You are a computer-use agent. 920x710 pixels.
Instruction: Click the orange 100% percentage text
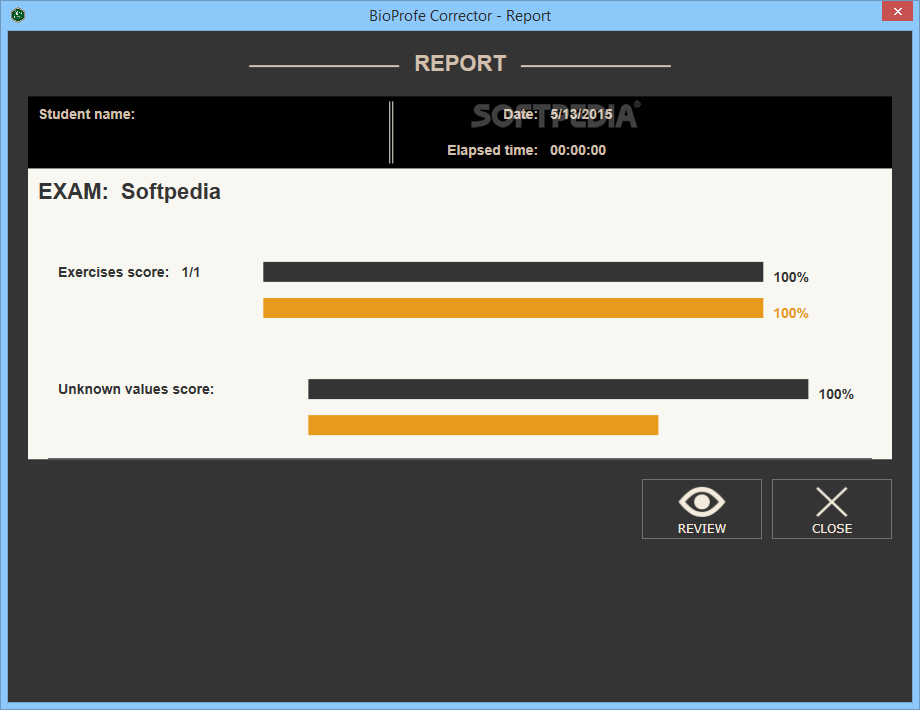pyautogui.click(x=791, y=313)
